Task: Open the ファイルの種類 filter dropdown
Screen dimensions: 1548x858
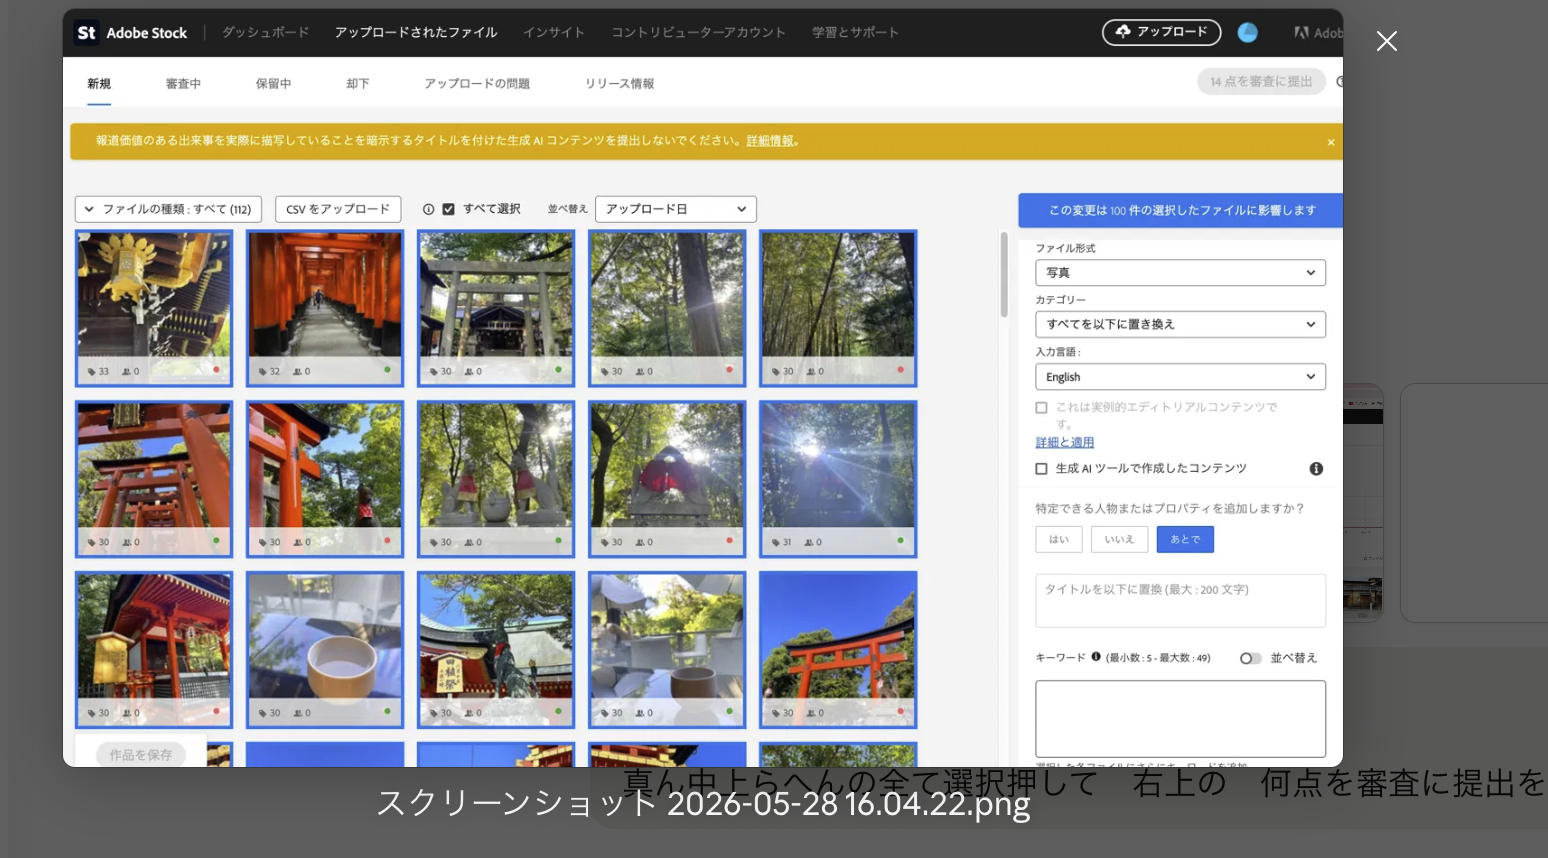Action: tap(169, 209)
